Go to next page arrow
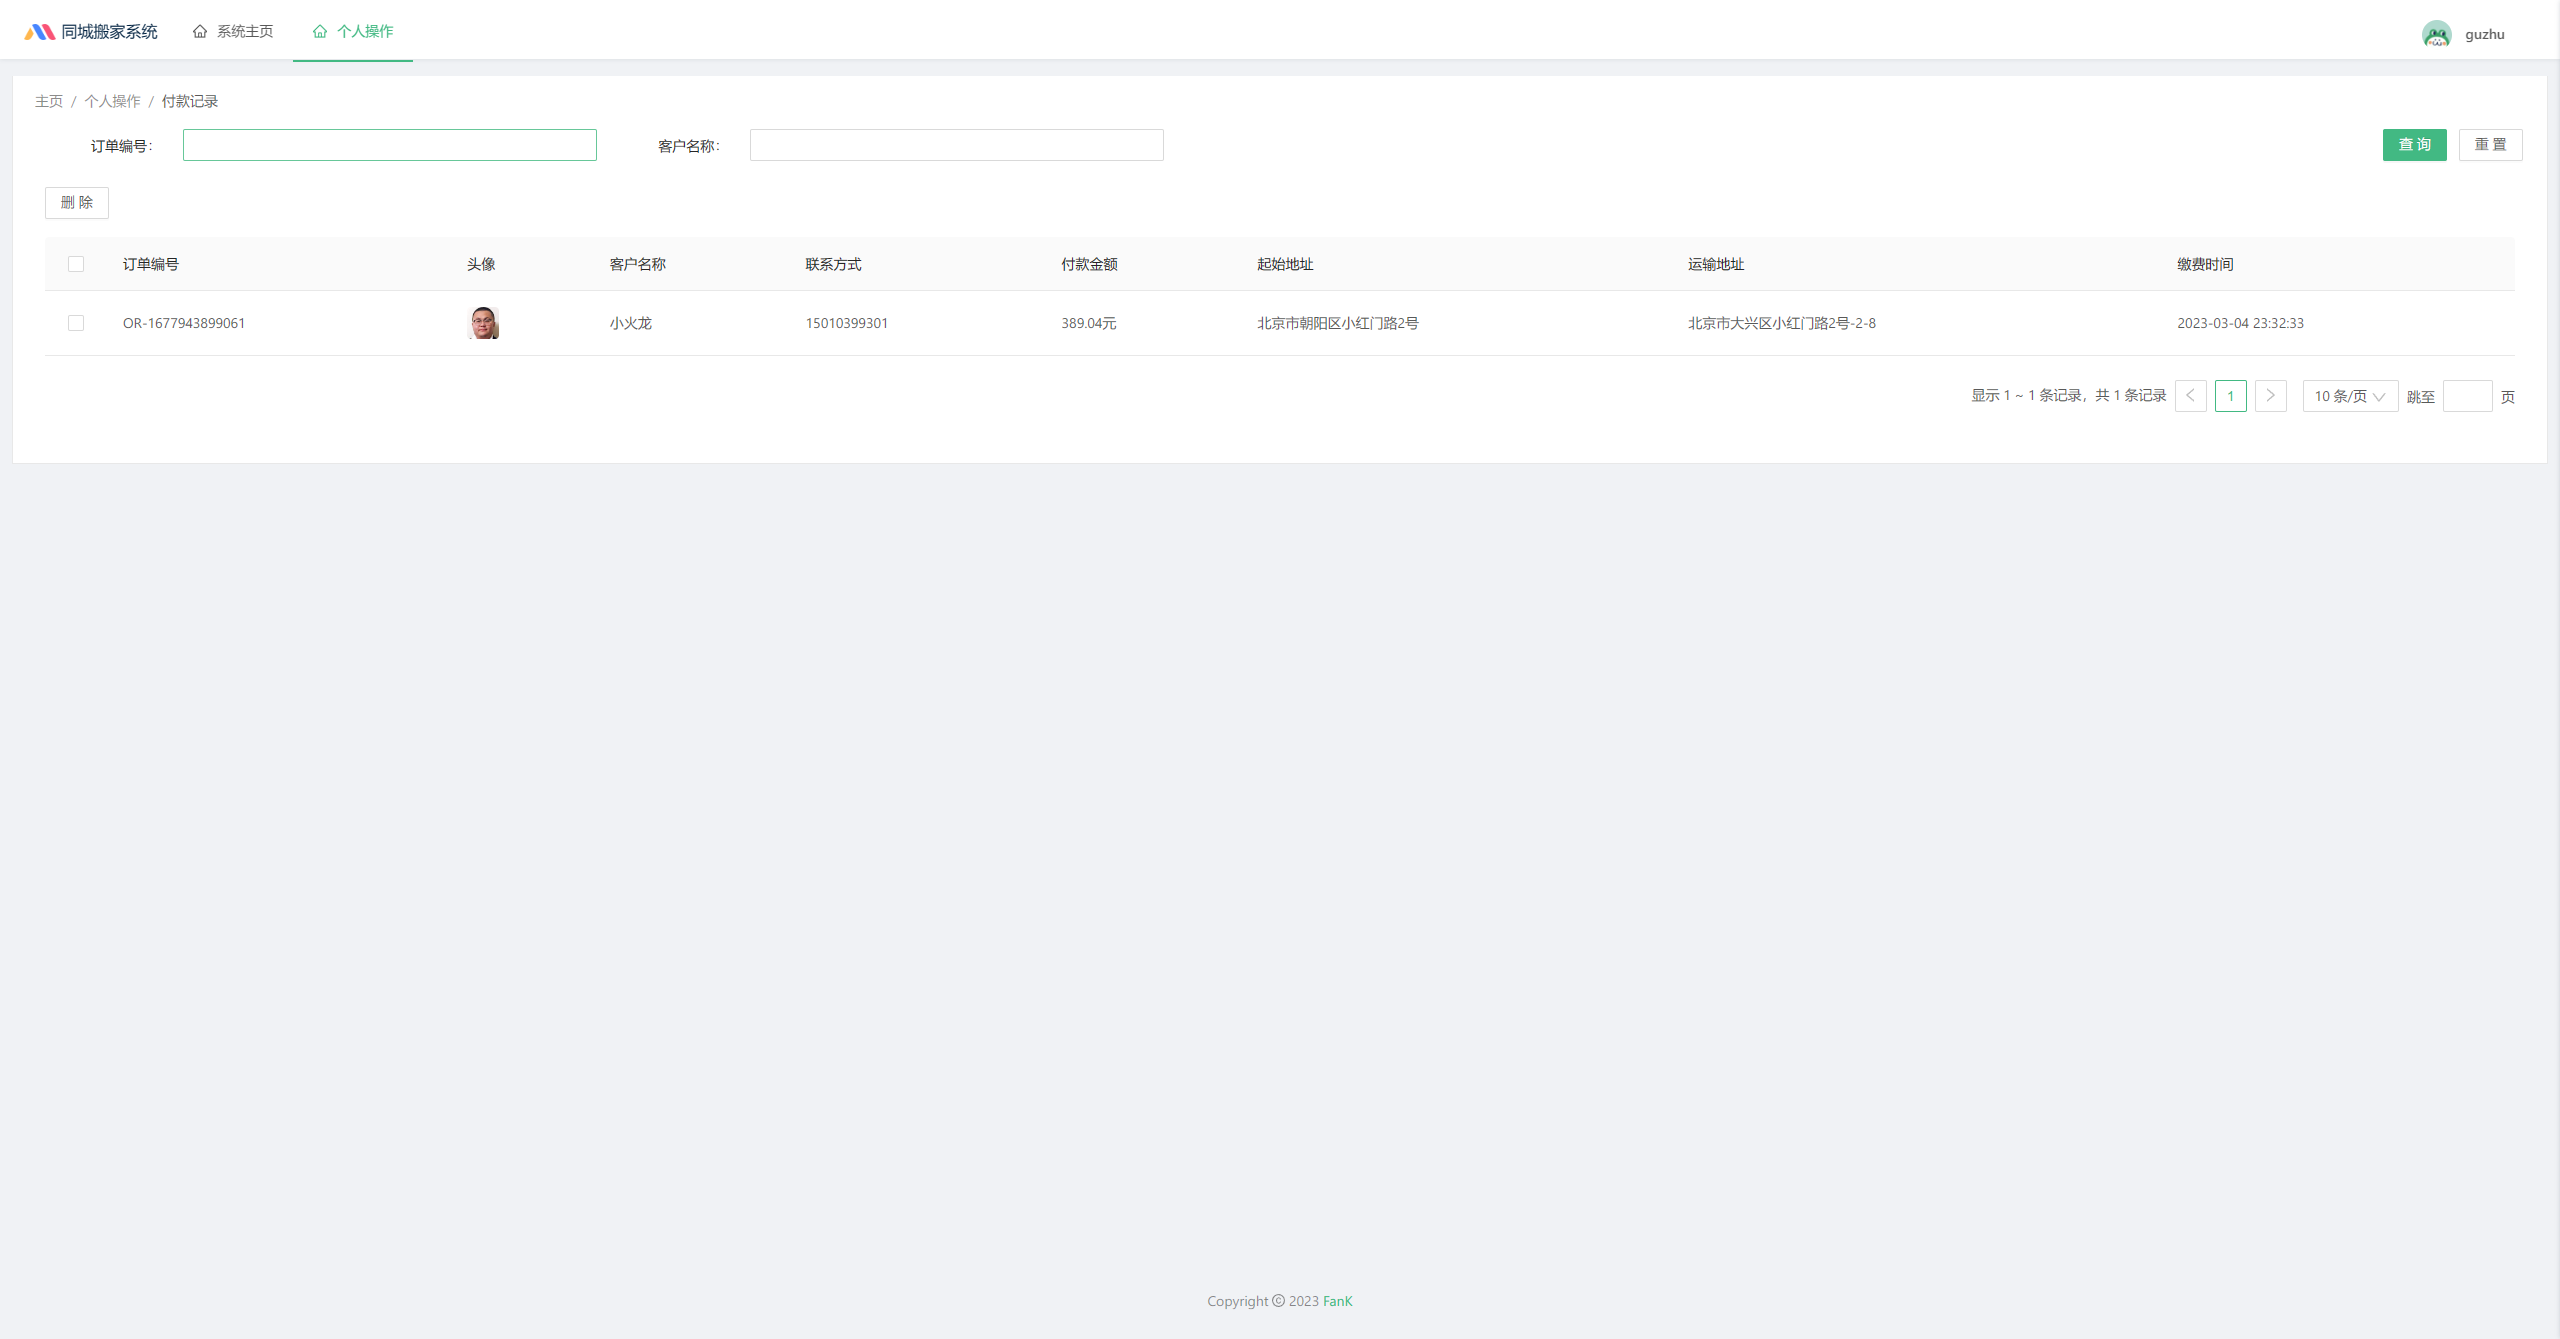This screenshot has height=1339, width=2560. (x=2270, y=396)
